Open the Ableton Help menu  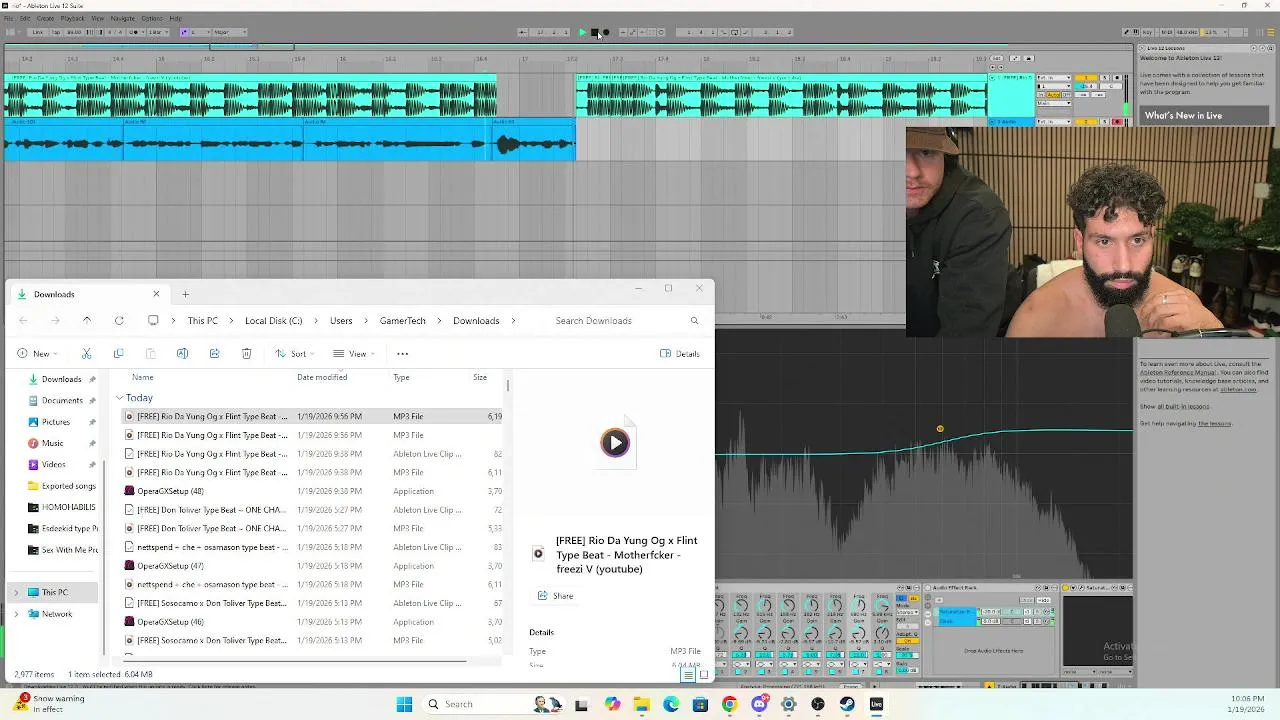click(175, 18)
